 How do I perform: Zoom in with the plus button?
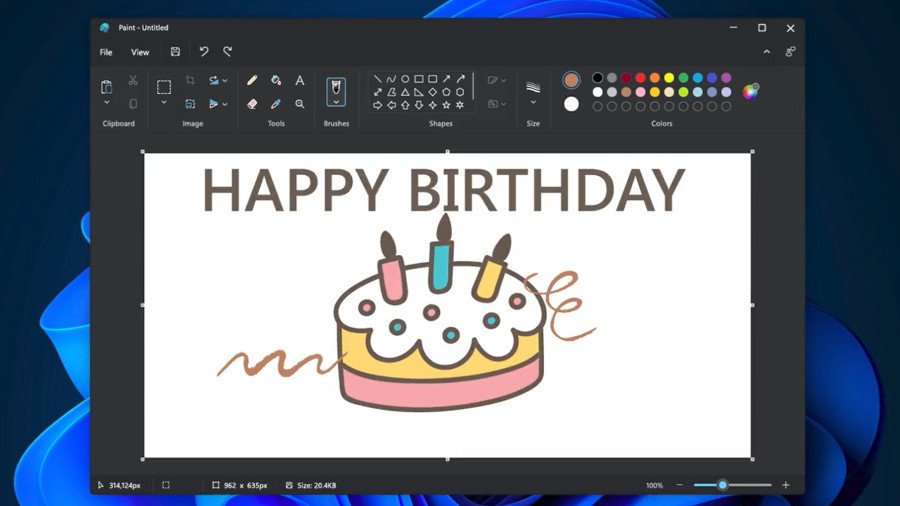[785, 485]
